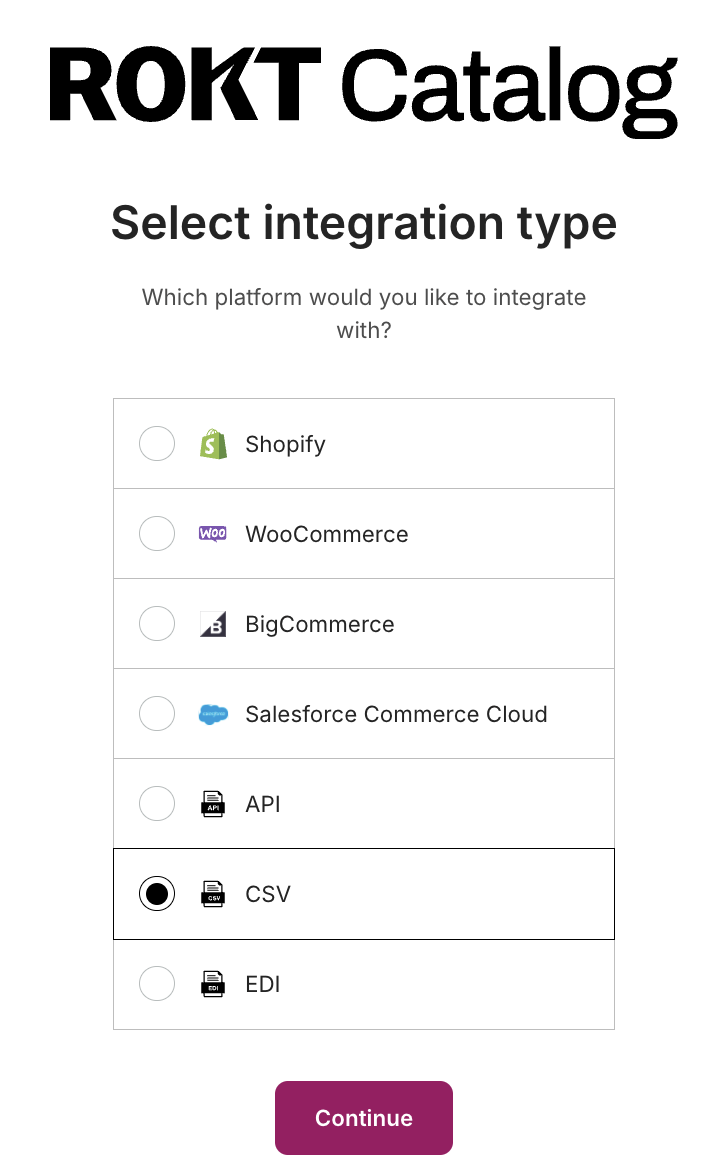
Task: Click the ROKT Catalog logo
Action: click(x=363, y=90)
